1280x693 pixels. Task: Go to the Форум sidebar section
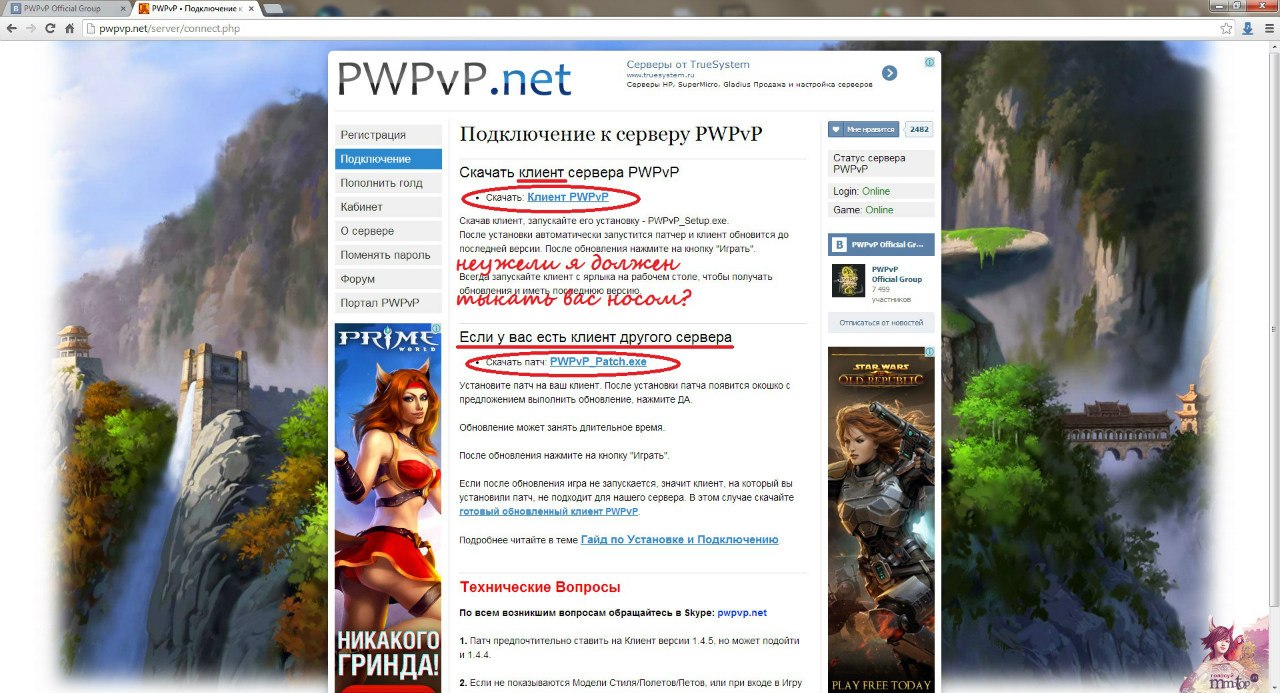(358, 279)
